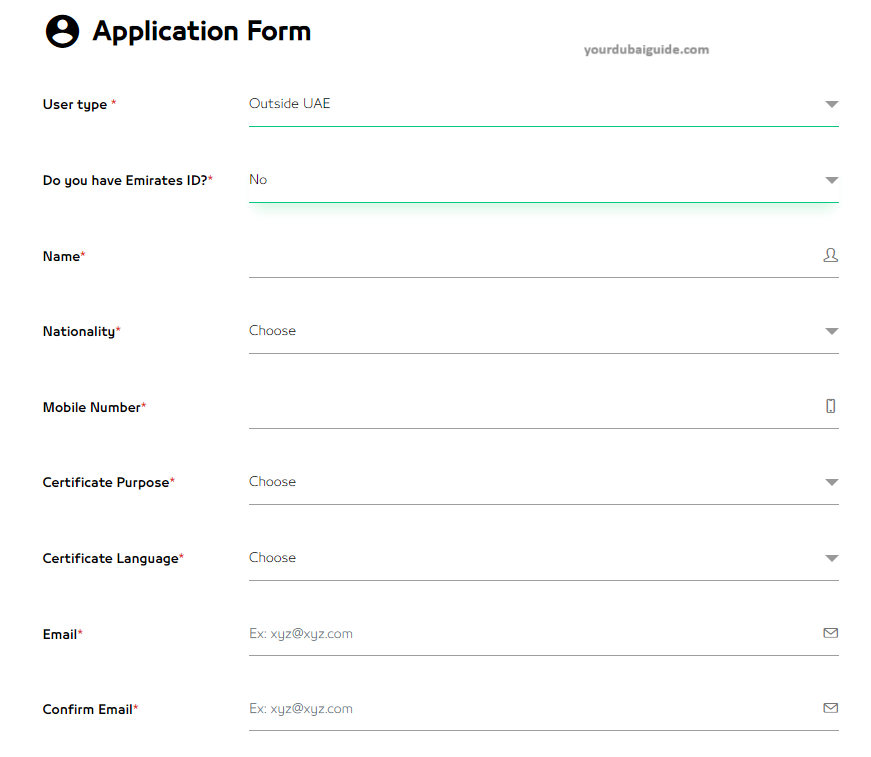Click the 'No' Emirates ID selection
The height and width of the screenshot is (757, 871).
pyautogui.click(x=258, y=179)
